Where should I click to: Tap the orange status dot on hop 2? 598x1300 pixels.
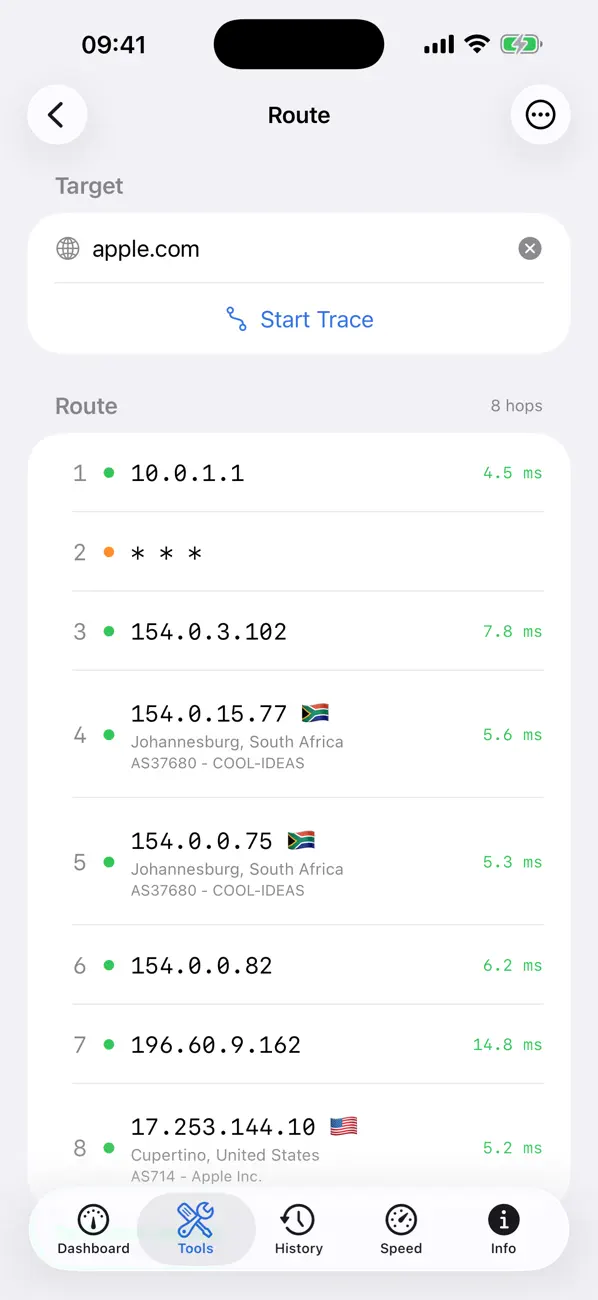[108, 552]
